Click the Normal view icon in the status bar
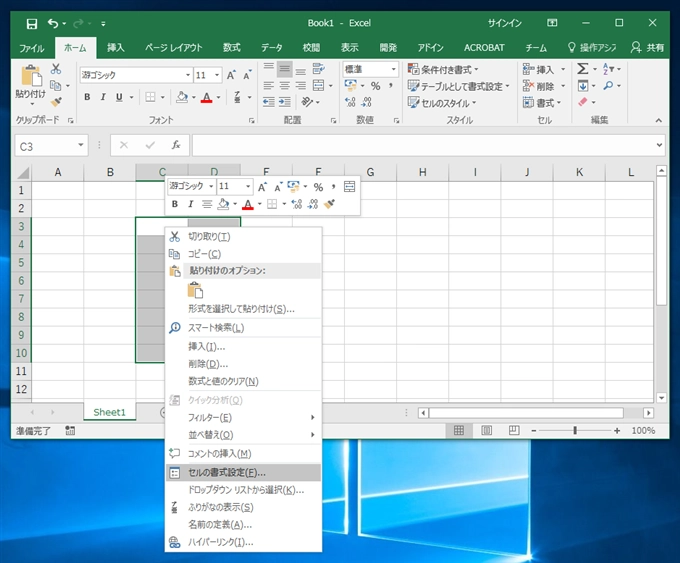Screen dimensions: 680x563 tap(459, 430)
